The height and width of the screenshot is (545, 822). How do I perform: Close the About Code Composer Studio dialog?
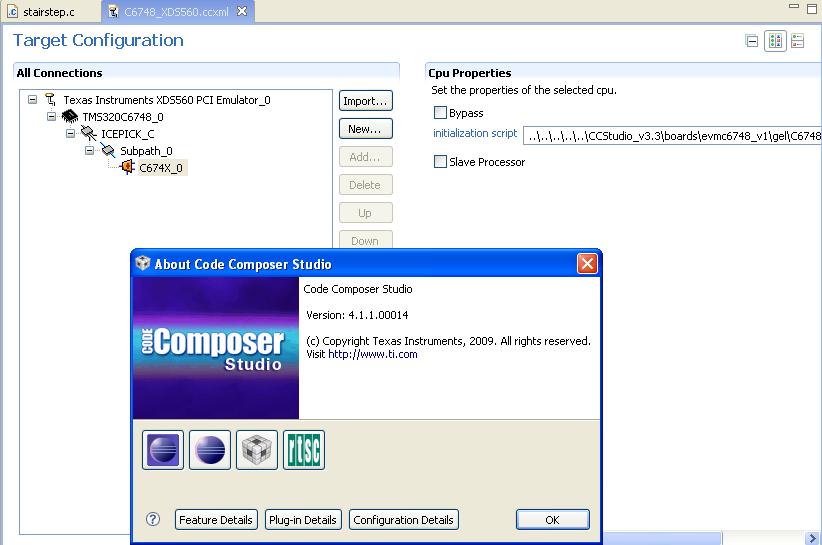tap(587, 264)
